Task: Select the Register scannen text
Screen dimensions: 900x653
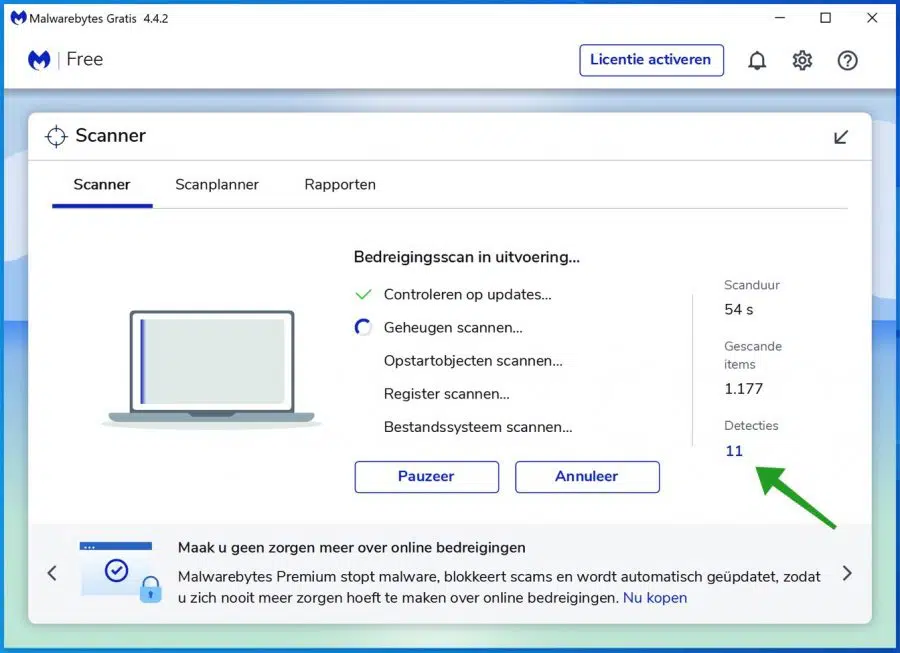Action: (447, 394)
